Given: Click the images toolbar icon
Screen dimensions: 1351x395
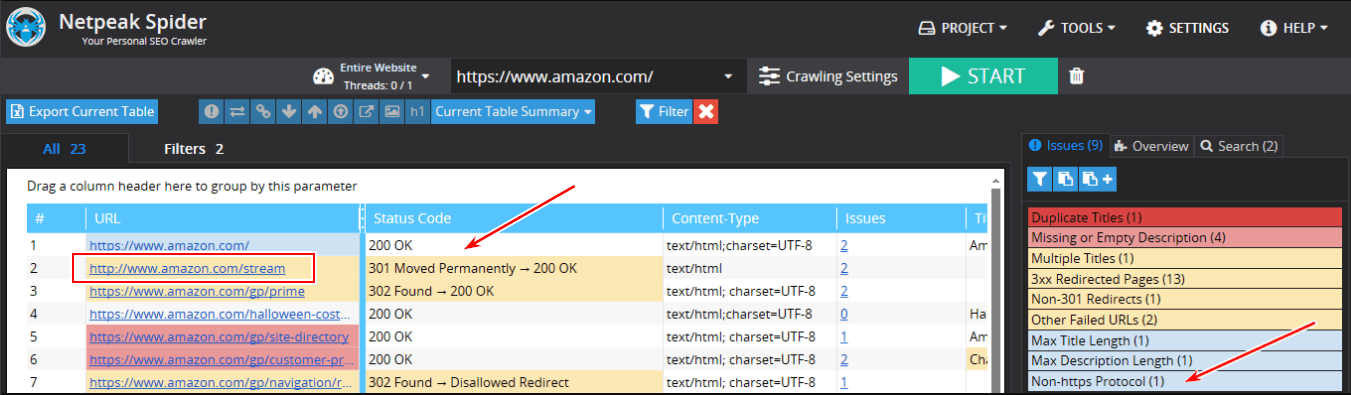Looking at the screenshot, I should tap(393, 111).
